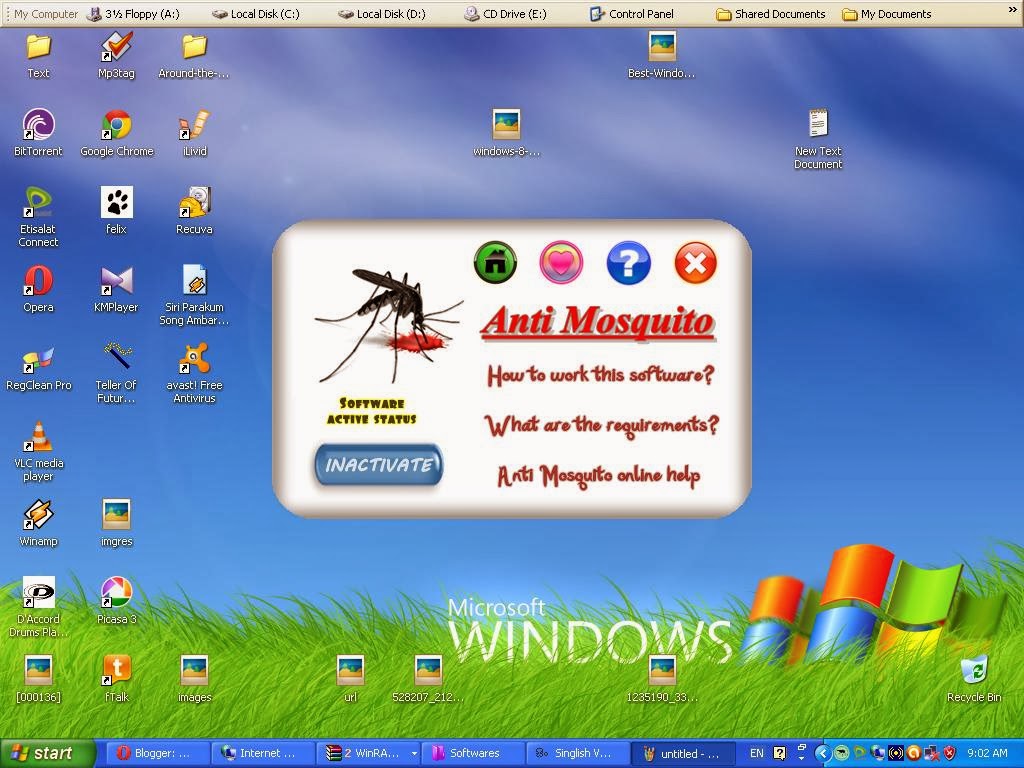Select the 1235190_33... image file
Screen dimensions: 1024x768
[662, 679]
